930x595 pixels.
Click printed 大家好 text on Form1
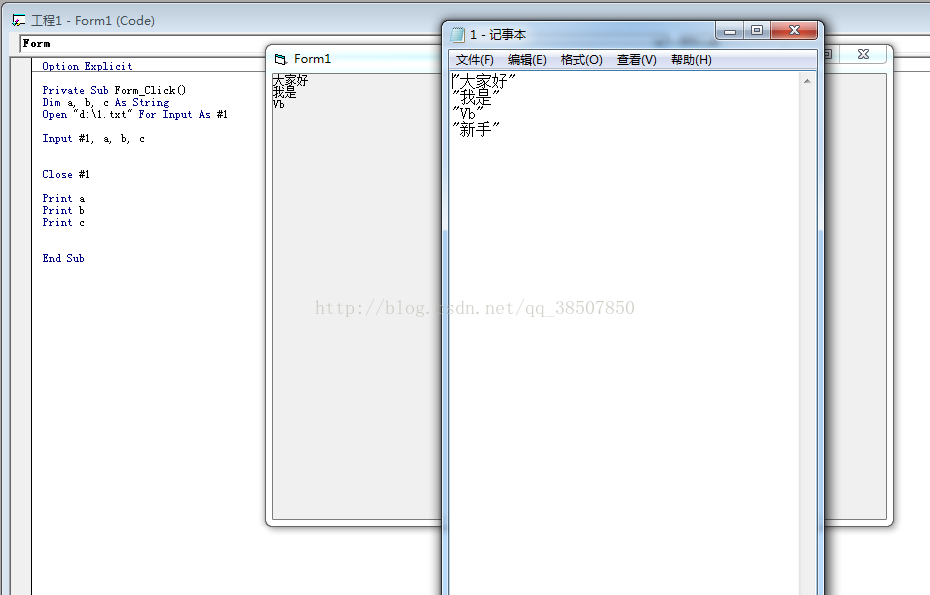(291, 80)
